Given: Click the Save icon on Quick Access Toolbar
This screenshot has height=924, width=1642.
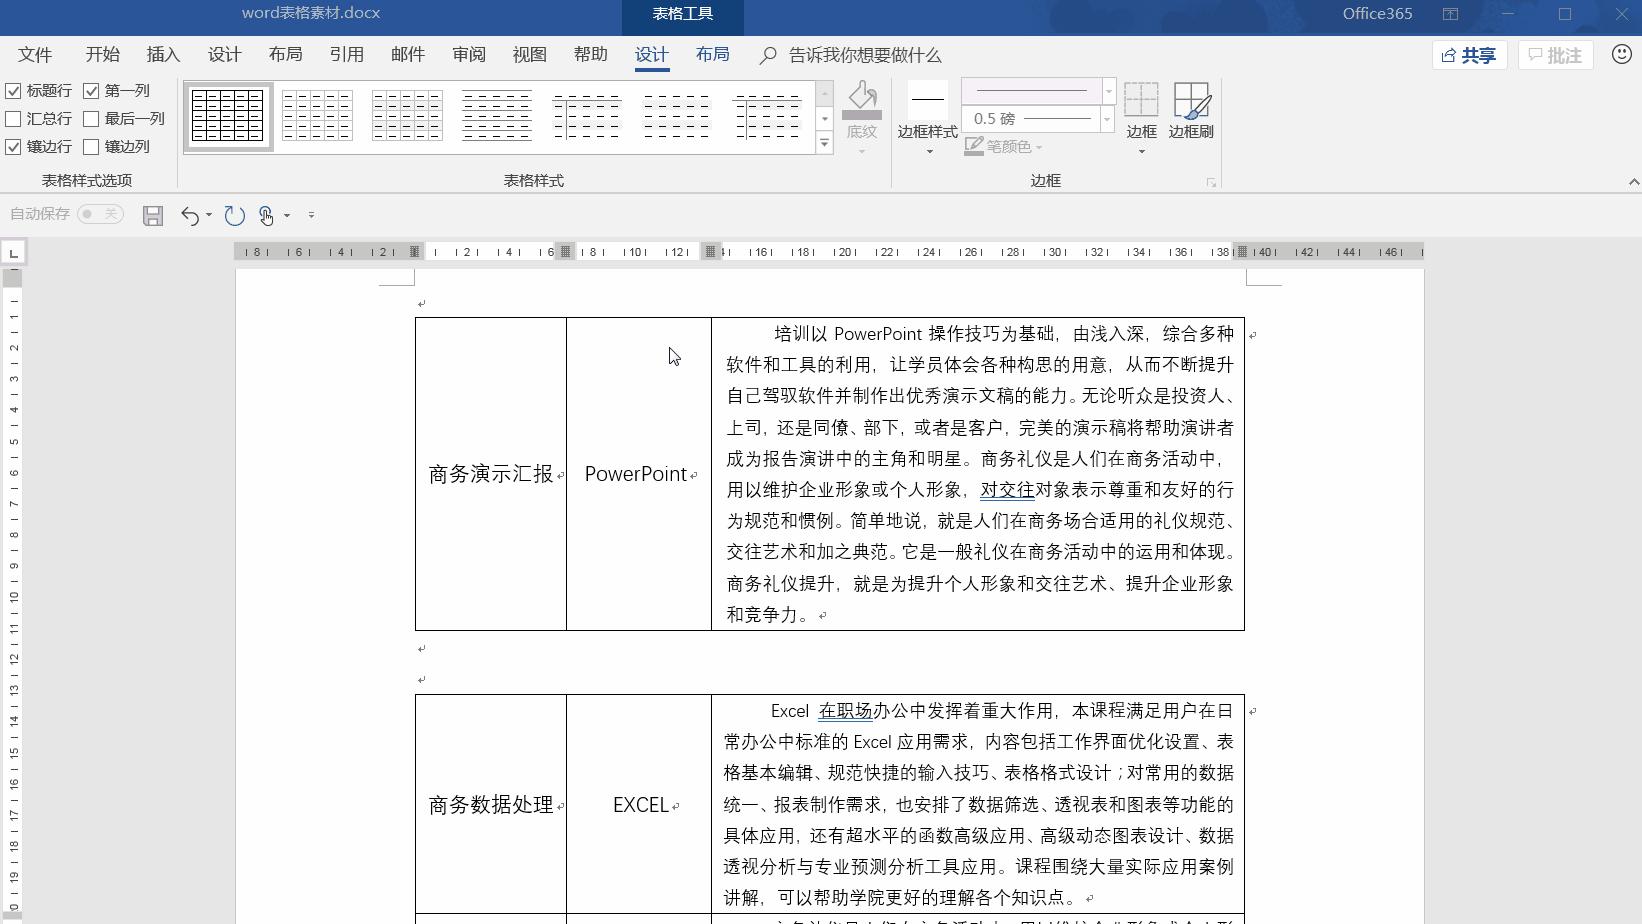Looking at the screenshot, I should click(x=152, y=215).
